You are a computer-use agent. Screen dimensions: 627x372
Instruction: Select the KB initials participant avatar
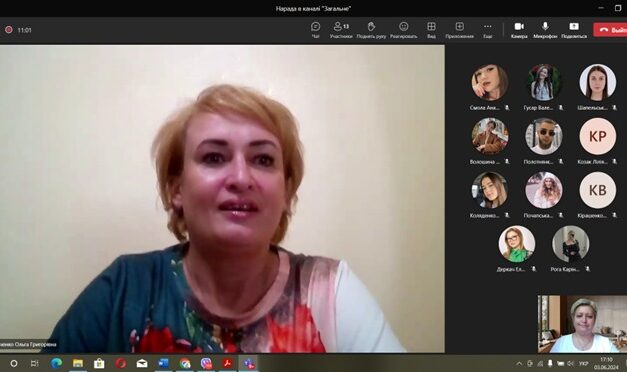point(597,190)
